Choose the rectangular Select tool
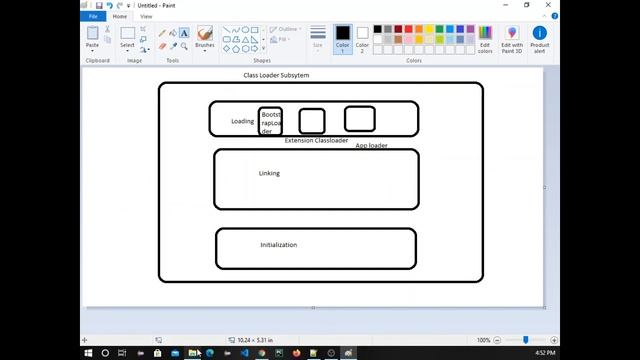The width and height of the screenshot is (640, 360). [127, 33]
